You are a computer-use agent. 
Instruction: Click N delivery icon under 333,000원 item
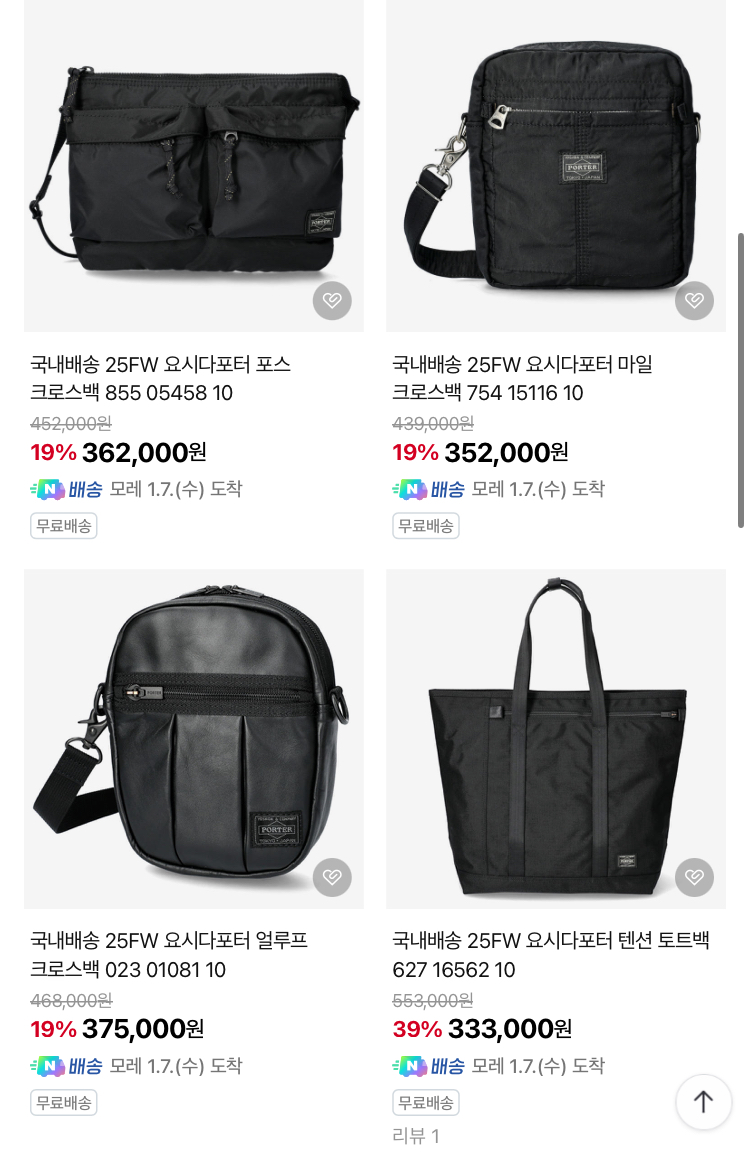tap(410, 1066)
